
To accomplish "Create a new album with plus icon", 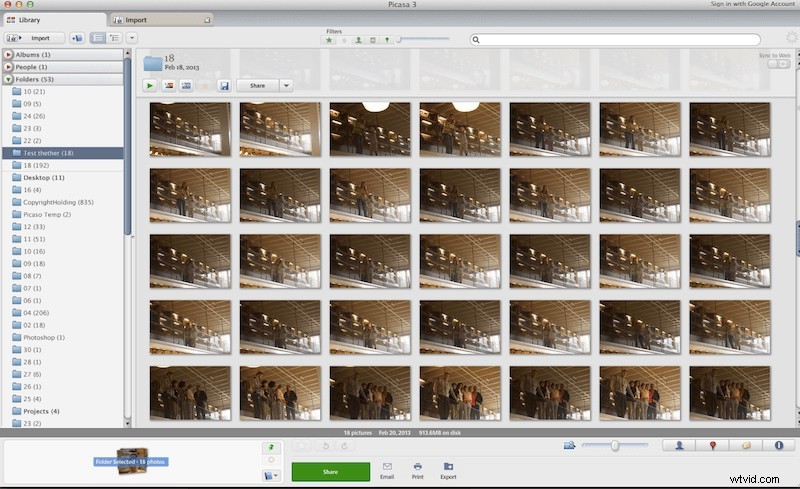I will [77, 38].
